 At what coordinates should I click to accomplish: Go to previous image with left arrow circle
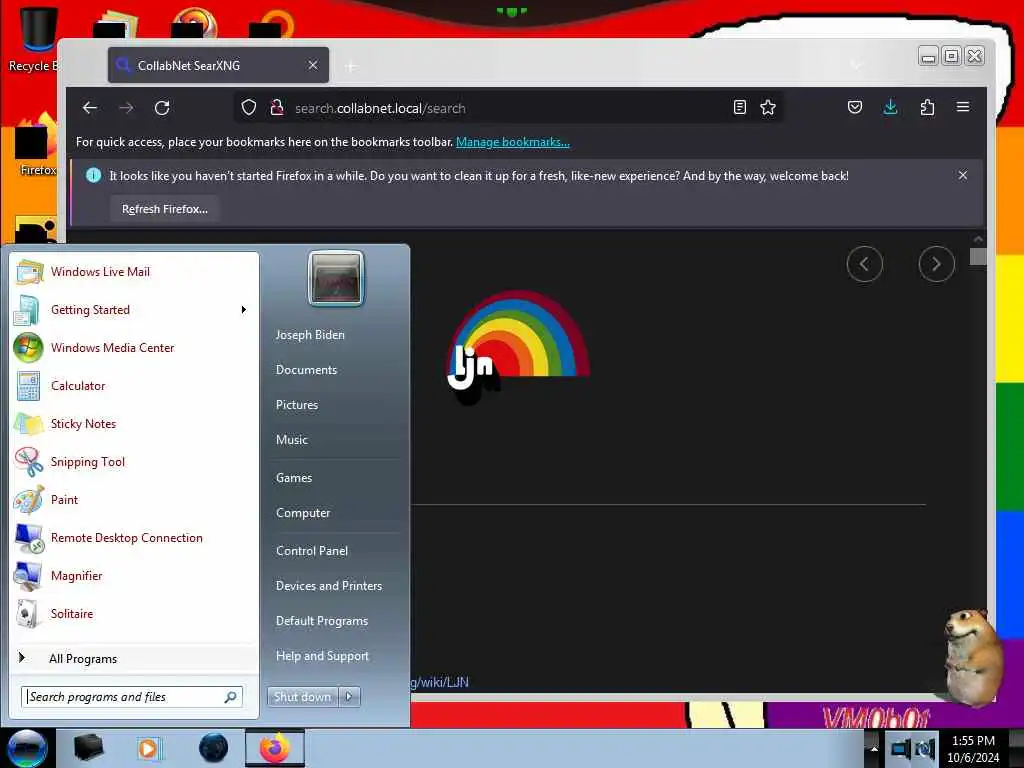click(865, 264)
